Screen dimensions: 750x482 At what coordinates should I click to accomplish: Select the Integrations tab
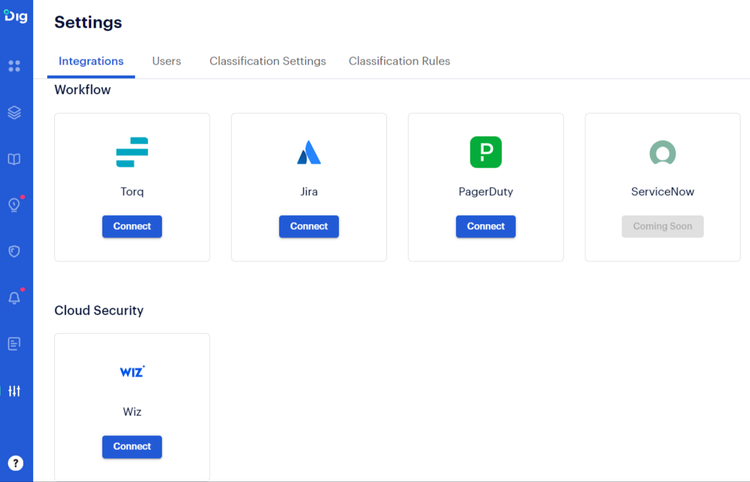[x=91, y=61]
